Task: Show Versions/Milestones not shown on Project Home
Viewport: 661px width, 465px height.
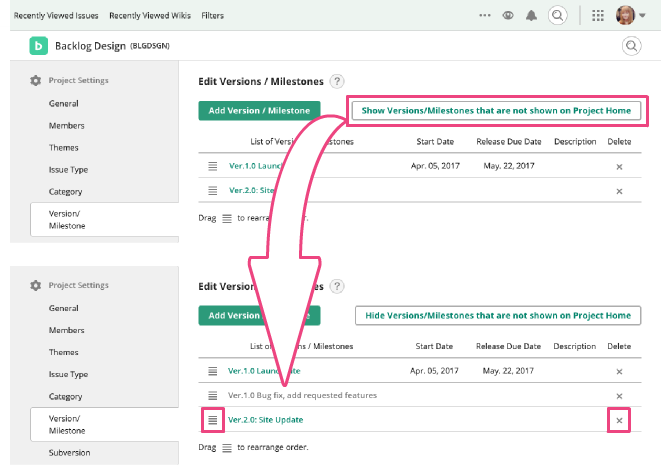Action: 496,110
